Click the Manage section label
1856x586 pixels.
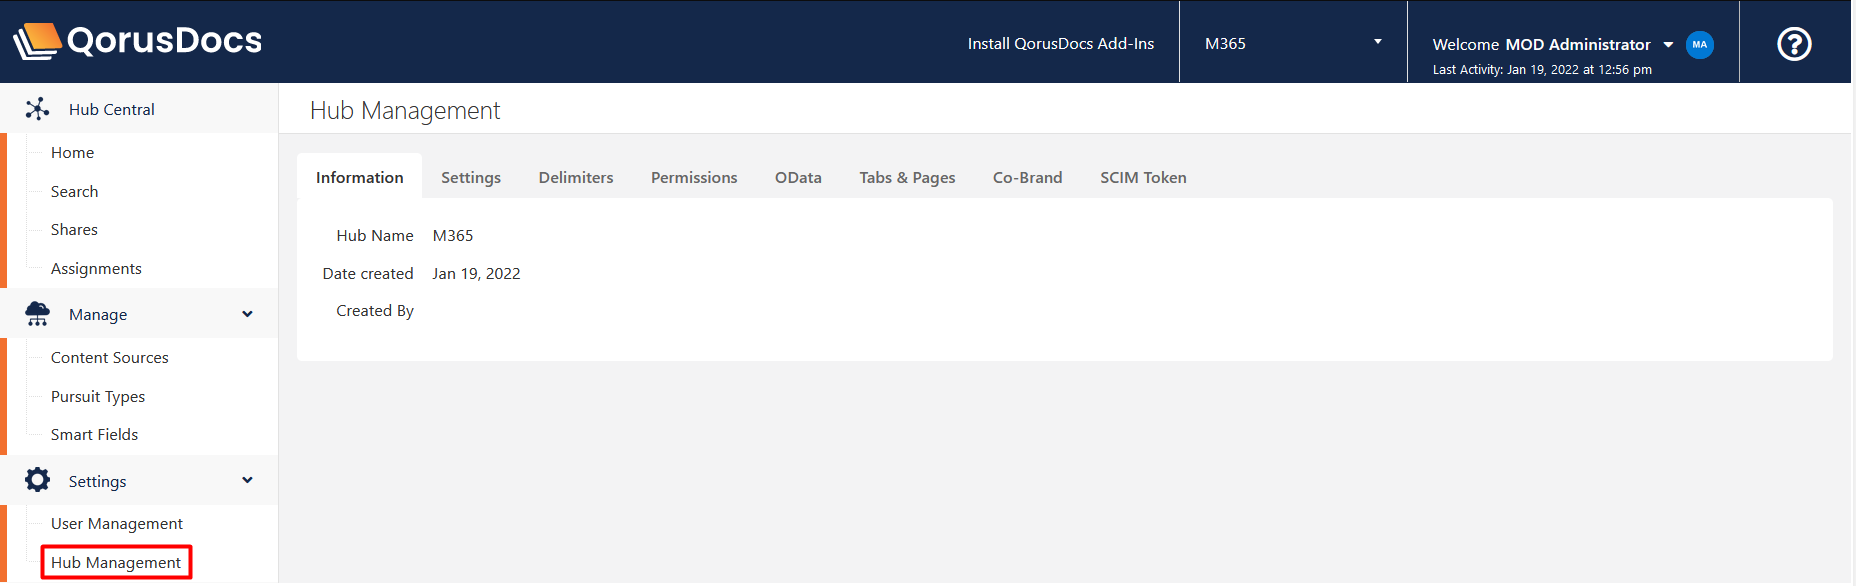pyautogui.click(x=98, y=314)
